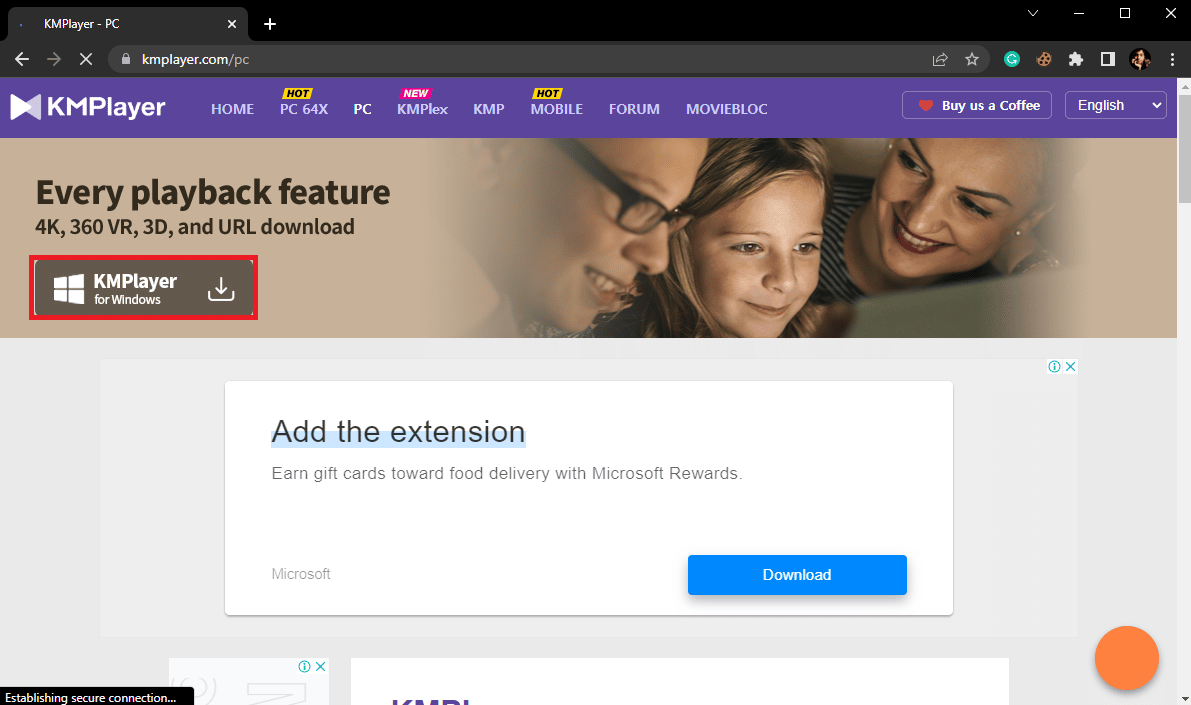Click the cookie extension icon
1191x705 pixels.
click(x=1044, y=59)
